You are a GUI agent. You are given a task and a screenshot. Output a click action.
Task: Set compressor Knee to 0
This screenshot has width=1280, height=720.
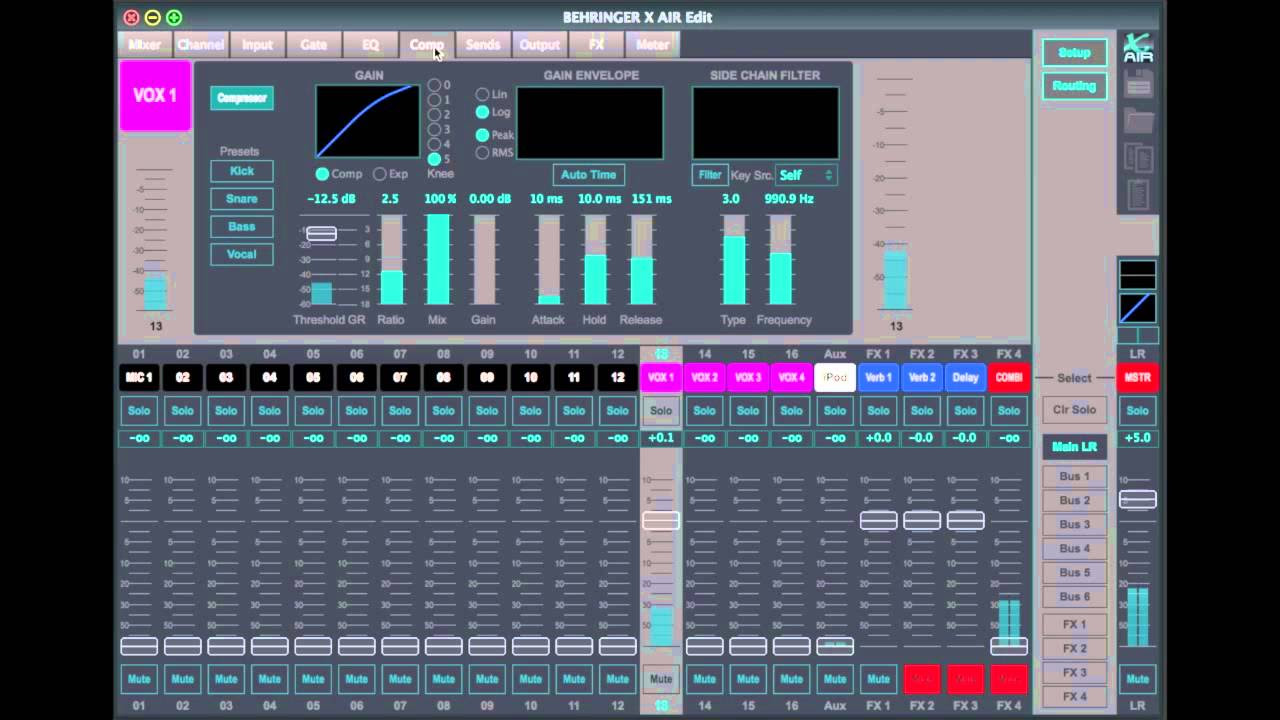(x=434, y=85)
